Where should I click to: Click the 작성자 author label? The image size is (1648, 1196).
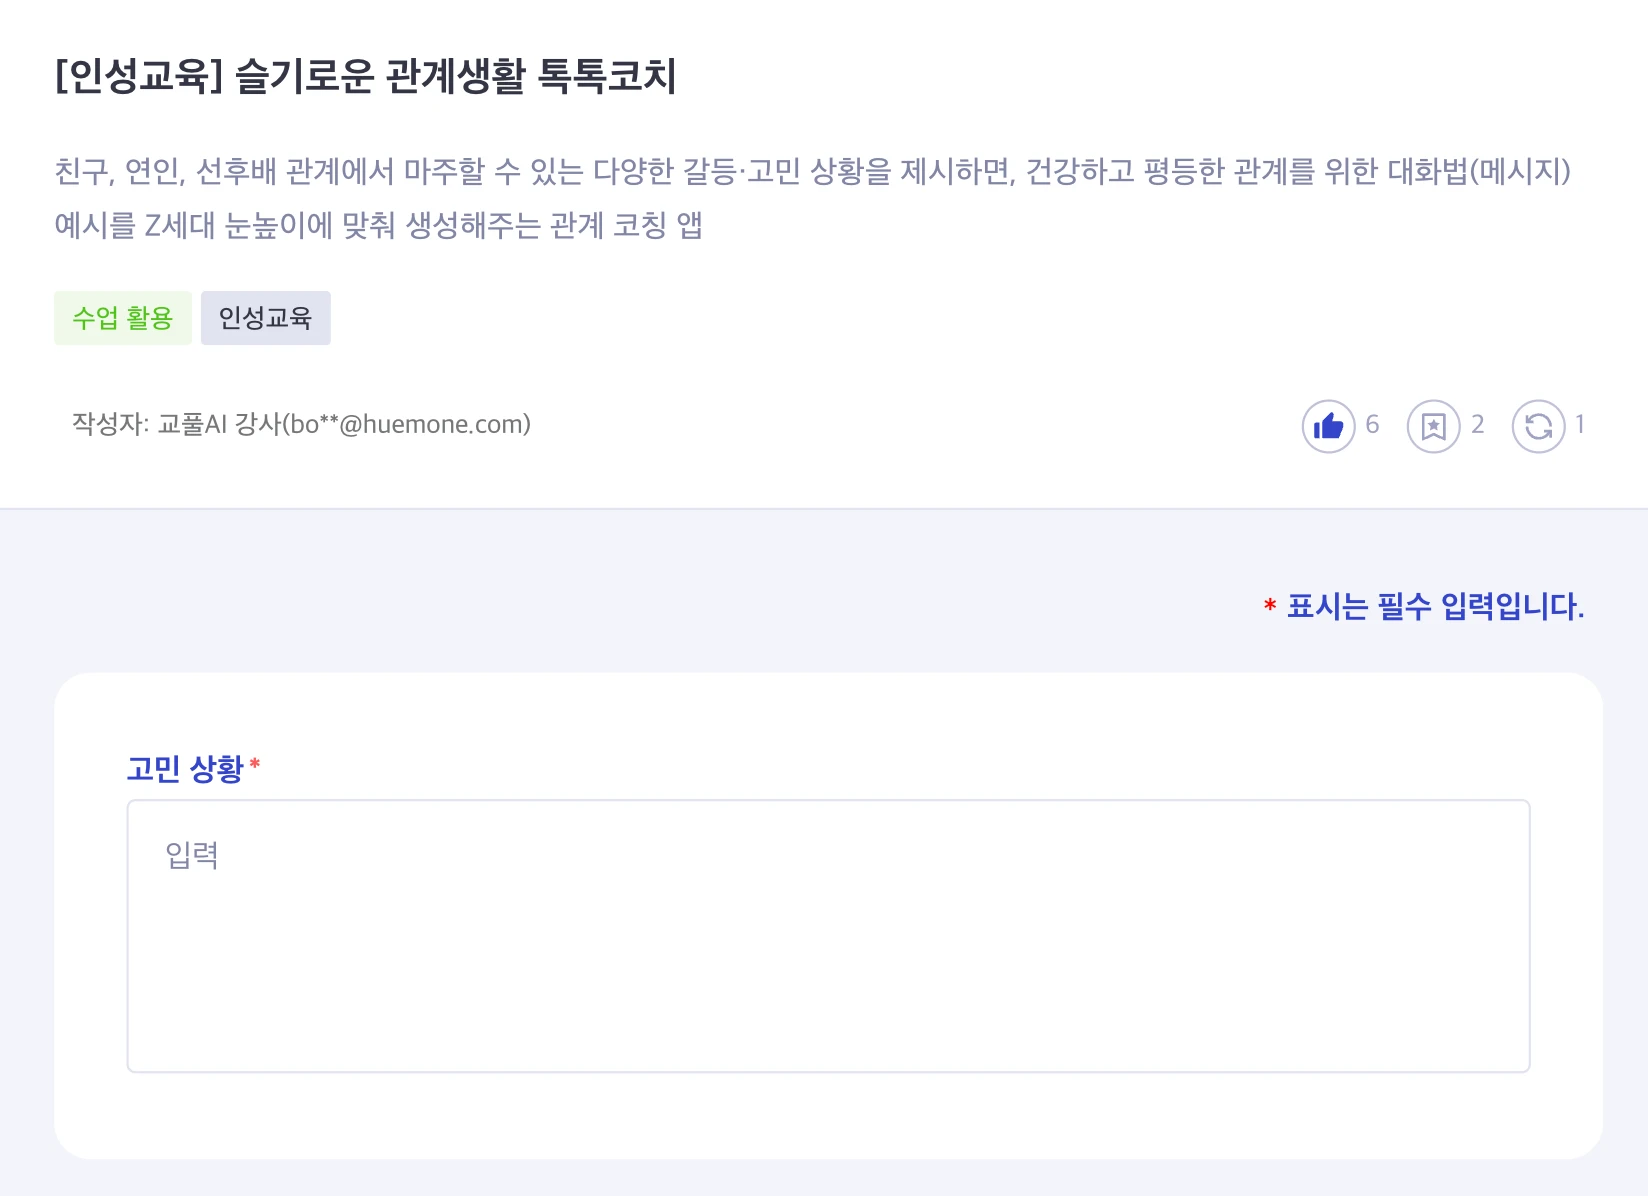point(108,424)
